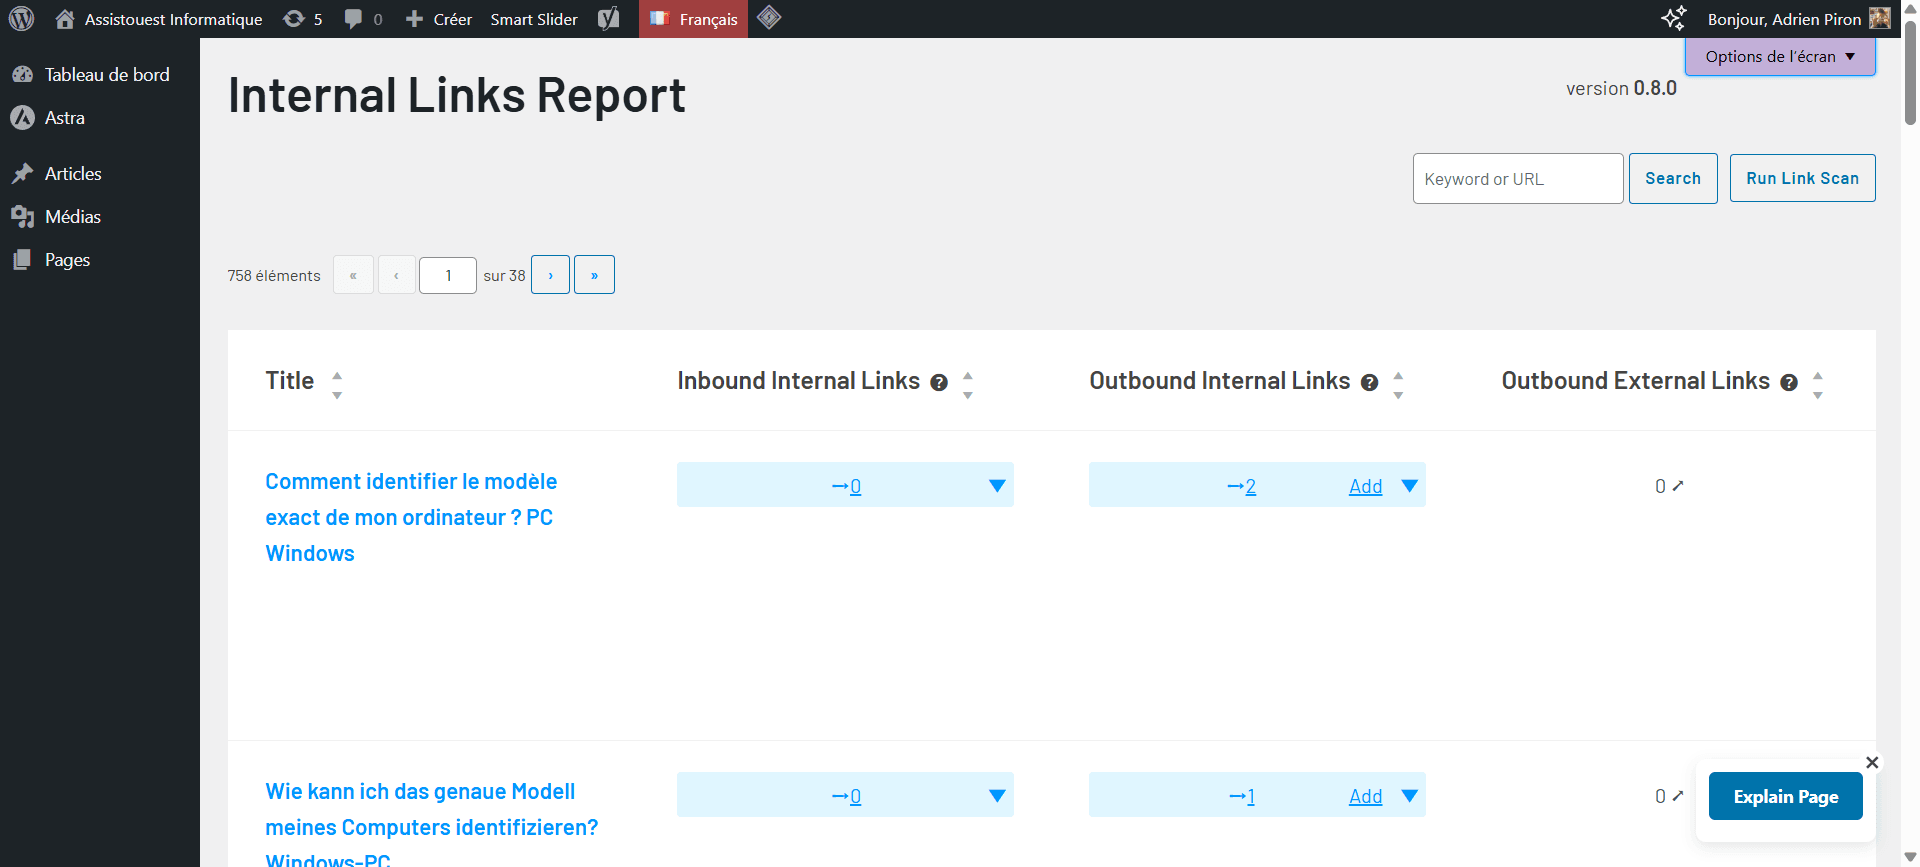Click Inbound Internal Links help icon
Viewport: 1920px width, 867px height.
pos(939,382)
